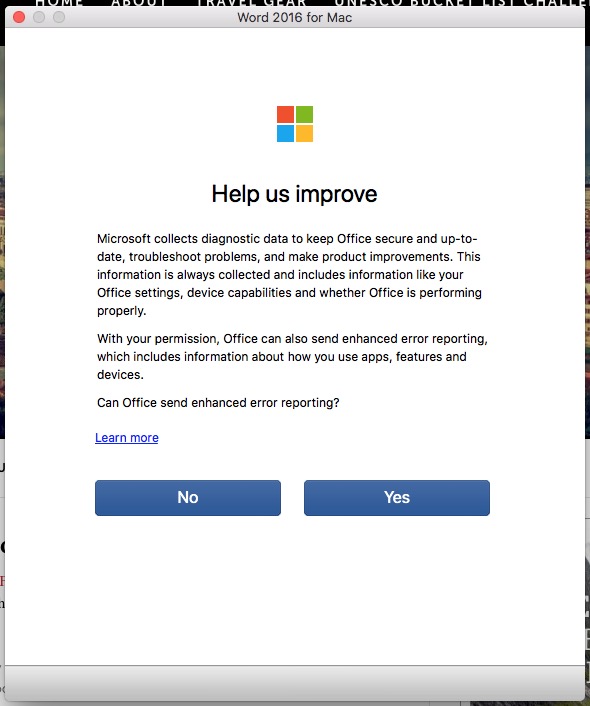Click the question Can Office send enhanced error reporting
Screen dimensions: 590x706
click(x=218, y=403)
